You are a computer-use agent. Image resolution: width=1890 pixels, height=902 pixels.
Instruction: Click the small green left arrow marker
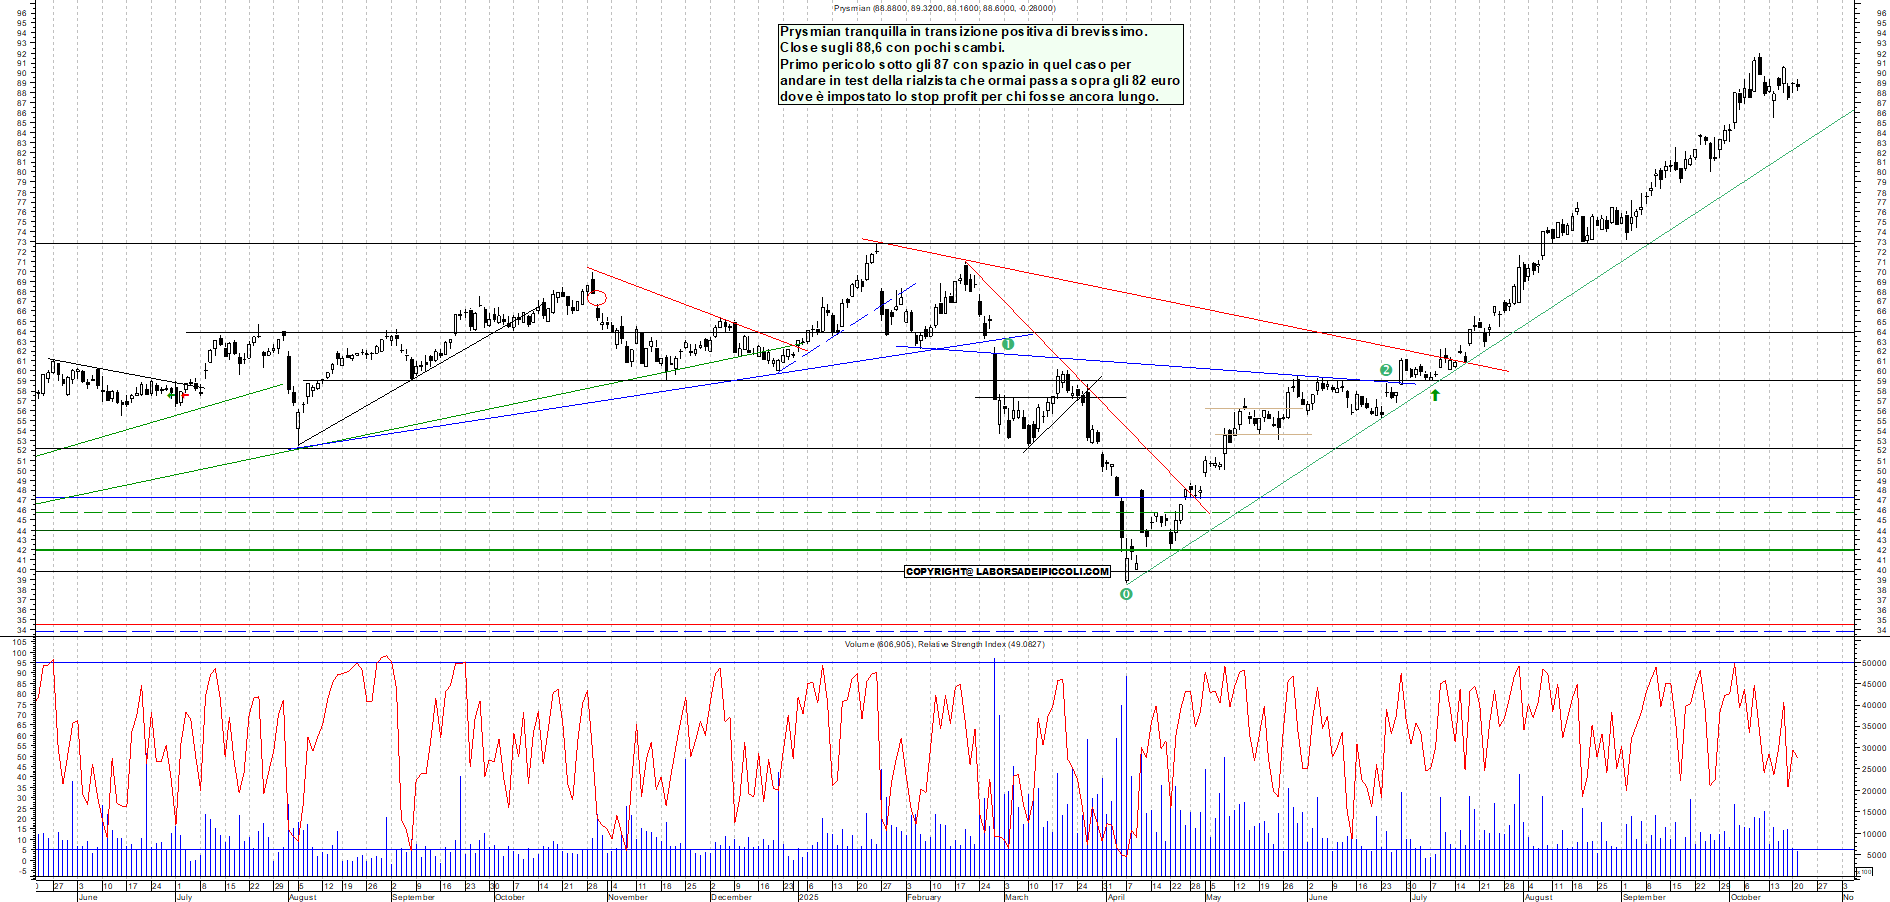point(172,395)
